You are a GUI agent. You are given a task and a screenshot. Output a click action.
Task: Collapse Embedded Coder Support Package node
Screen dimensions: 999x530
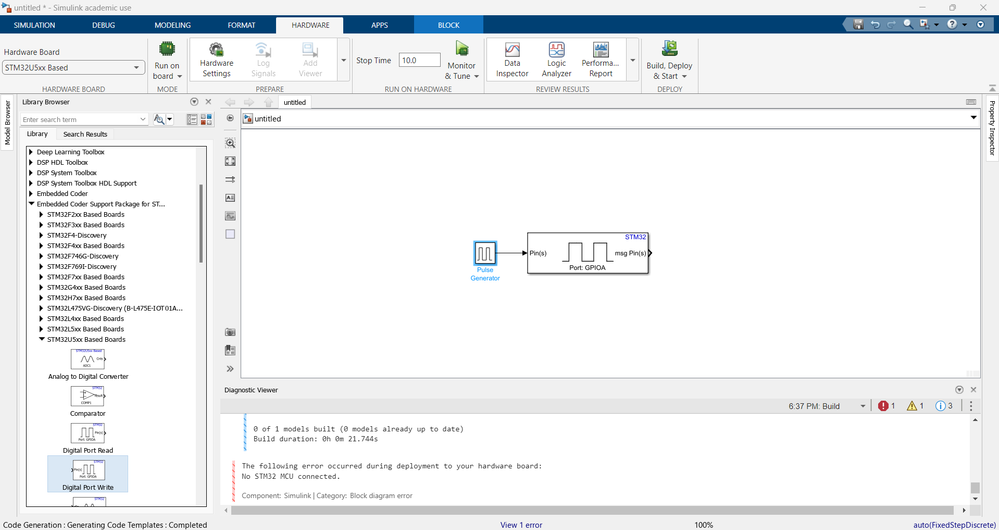pos(31,204)
